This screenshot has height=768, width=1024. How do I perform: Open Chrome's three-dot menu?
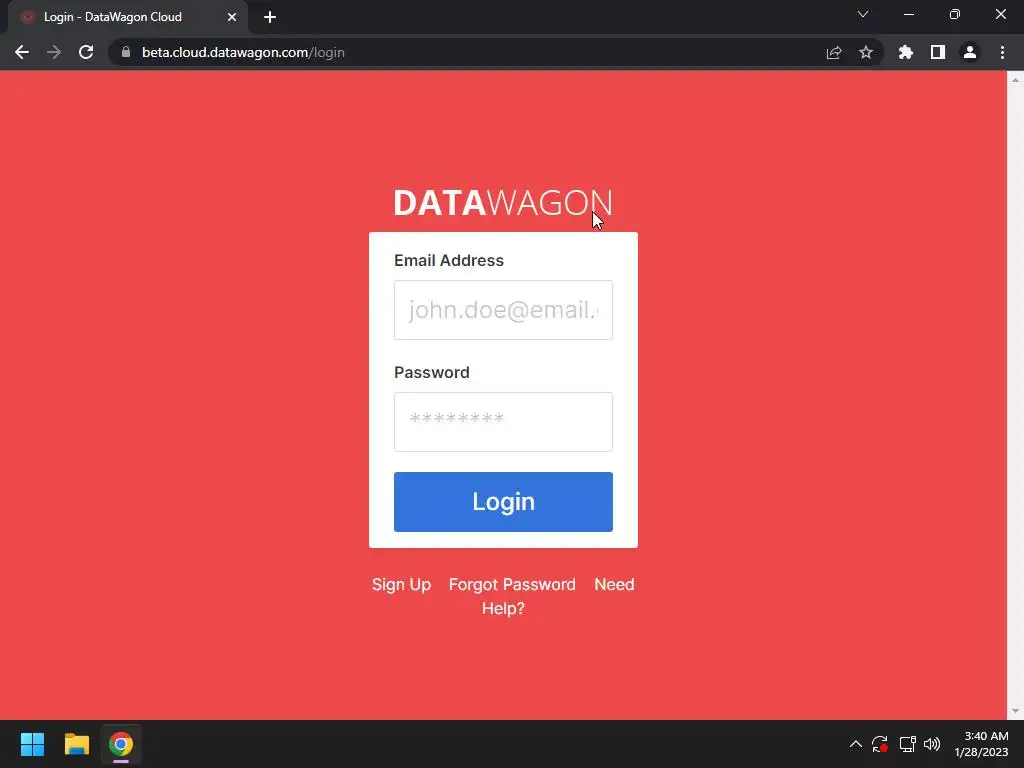click(1002, 52)
